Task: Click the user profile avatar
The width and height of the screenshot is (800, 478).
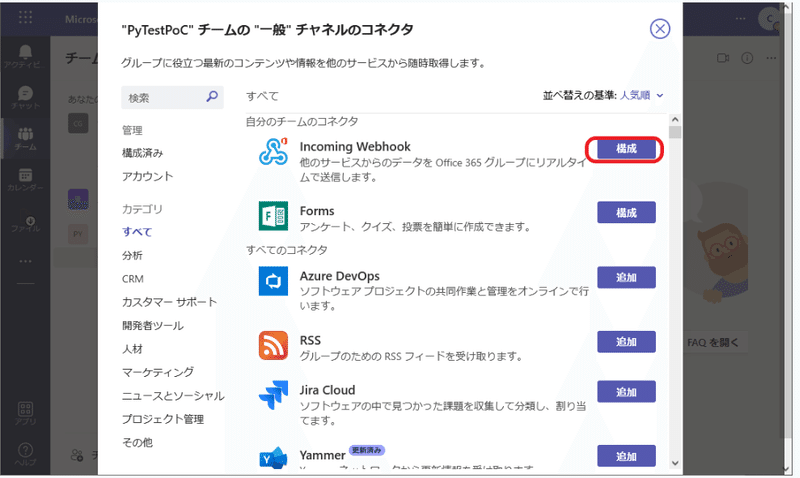Action: pyautogui.click(x=768, y=19)
